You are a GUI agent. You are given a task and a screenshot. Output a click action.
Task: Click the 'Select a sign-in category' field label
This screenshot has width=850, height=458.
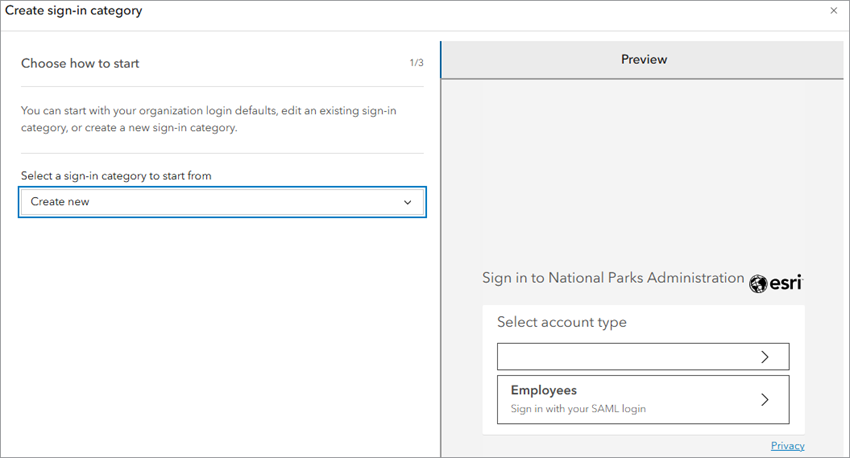coord(116,175)
